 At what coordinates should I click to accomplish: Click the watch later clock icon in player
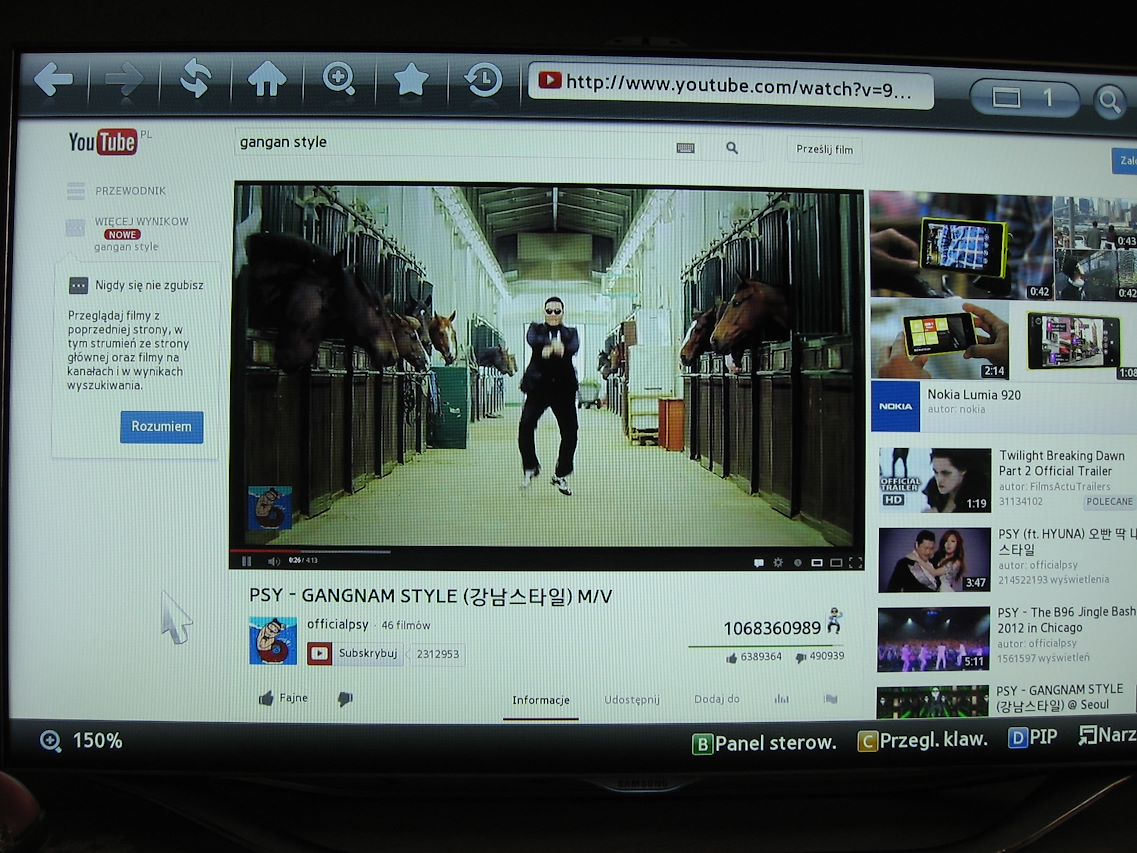pos(797,563)
